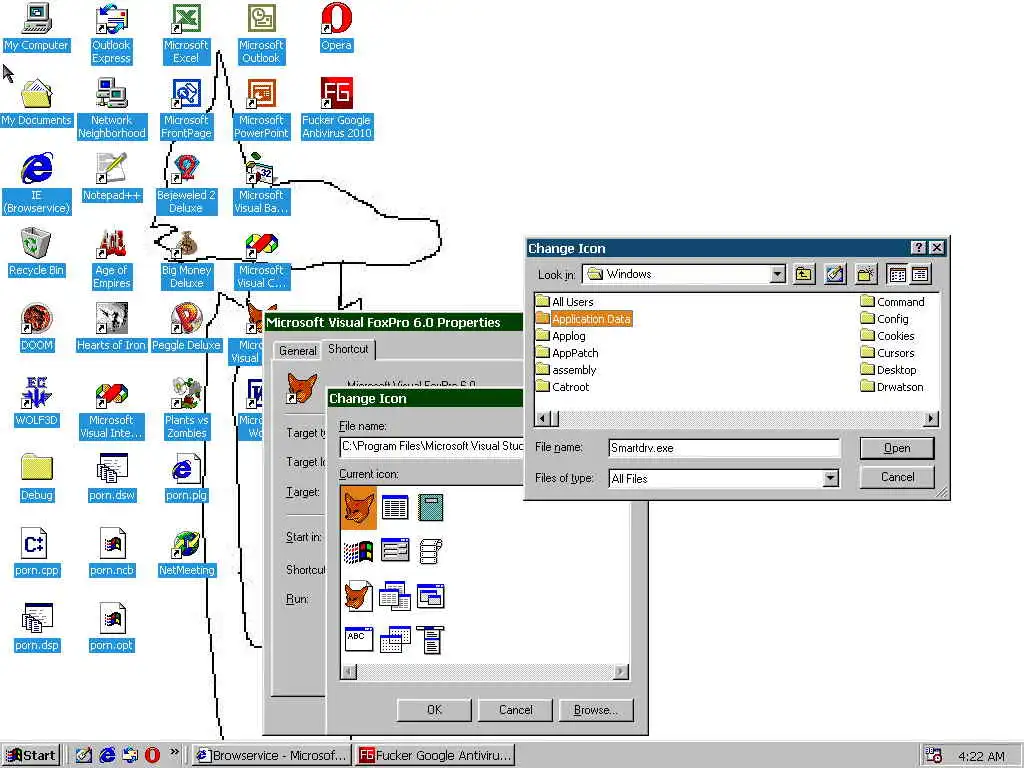Click the Open button in file dialog
1024x768 pixels.
897,448
